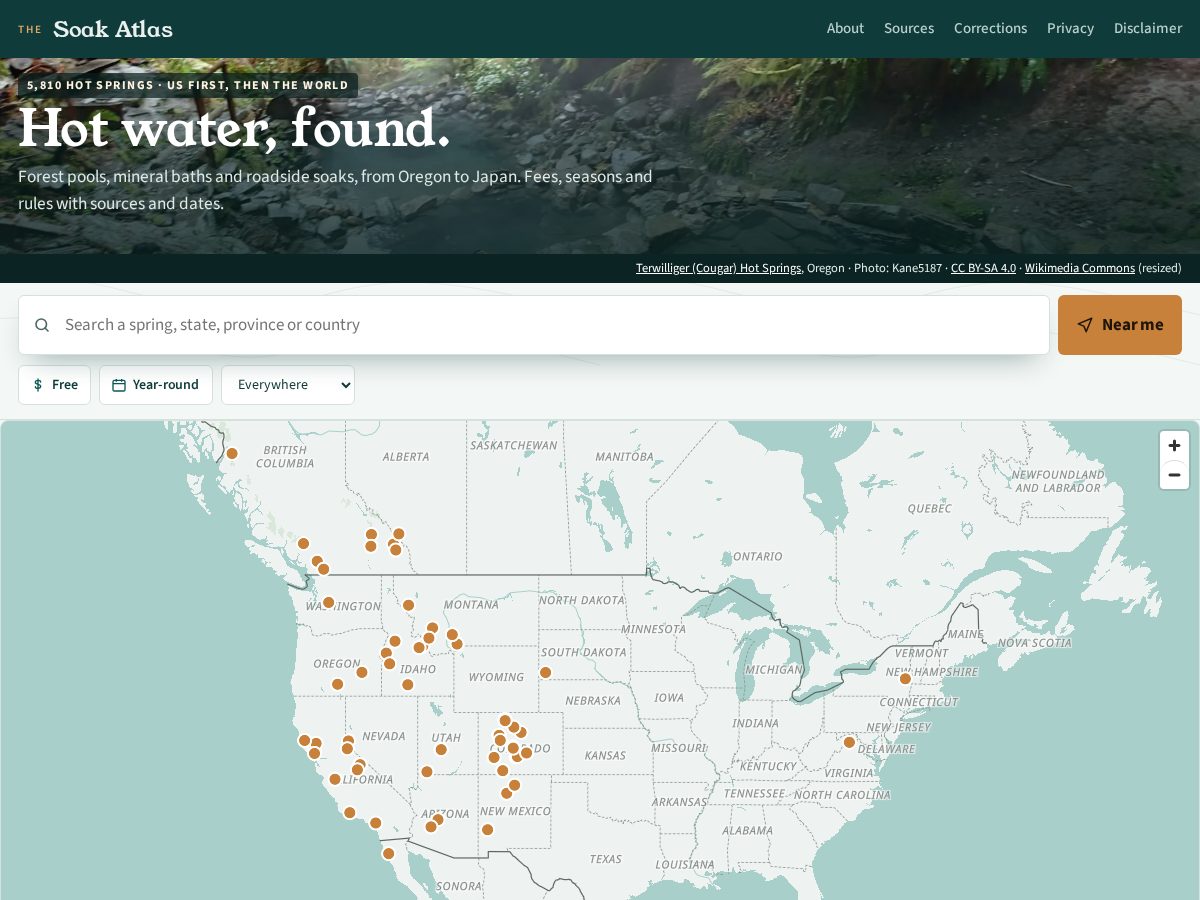The height and width of the screenshot is (900, 1200).
Task: Toggle the Year-round filter chip
Action: tap(156, 385)
